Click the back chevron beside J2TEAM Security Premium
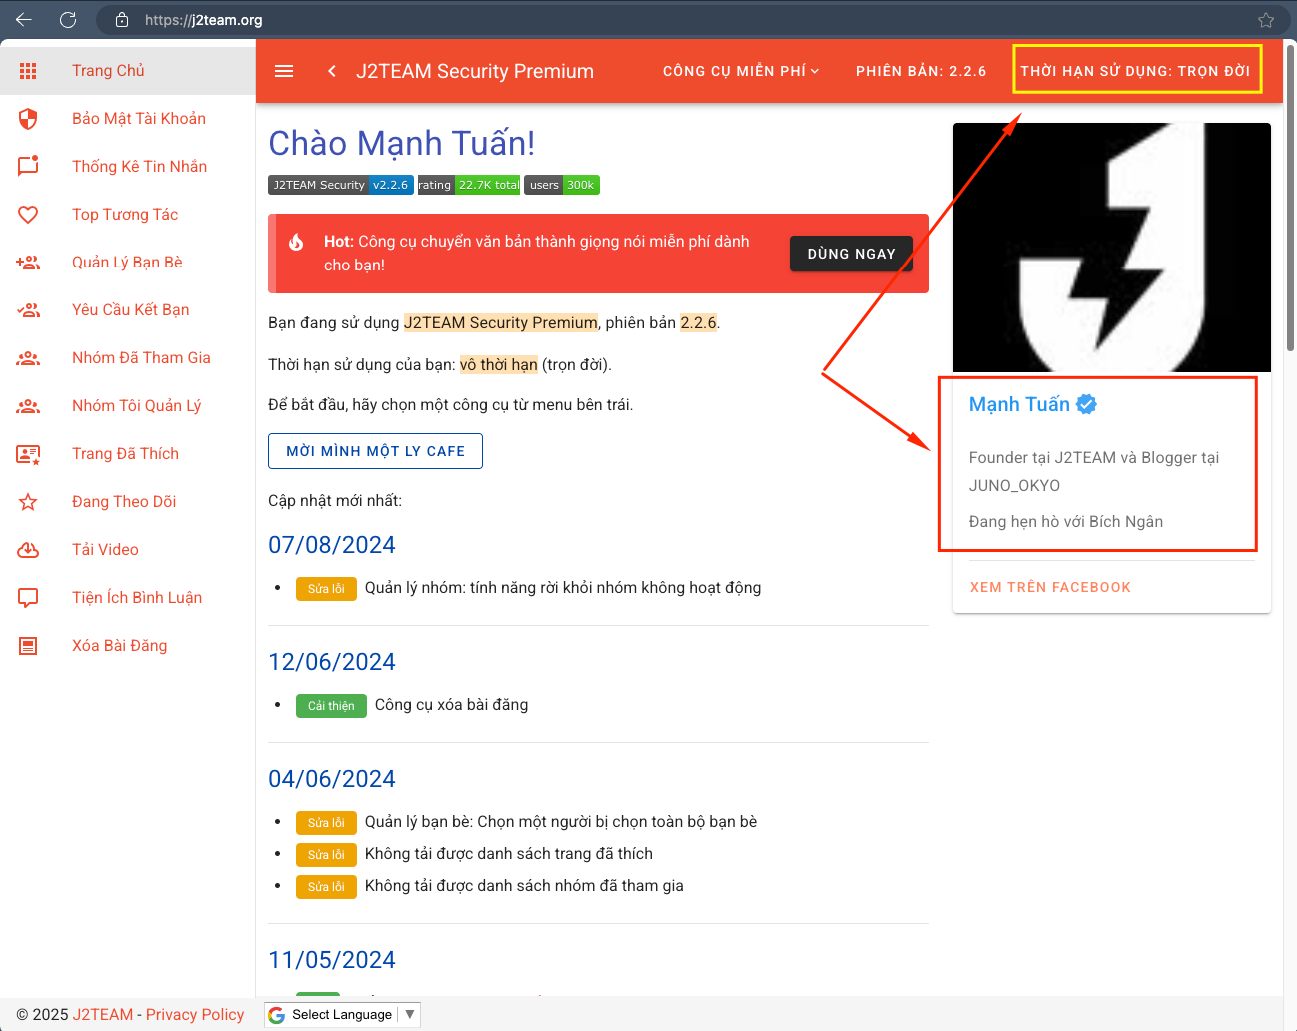Viewport: 1297px width, 1031px height. click(x=332, y=71)
